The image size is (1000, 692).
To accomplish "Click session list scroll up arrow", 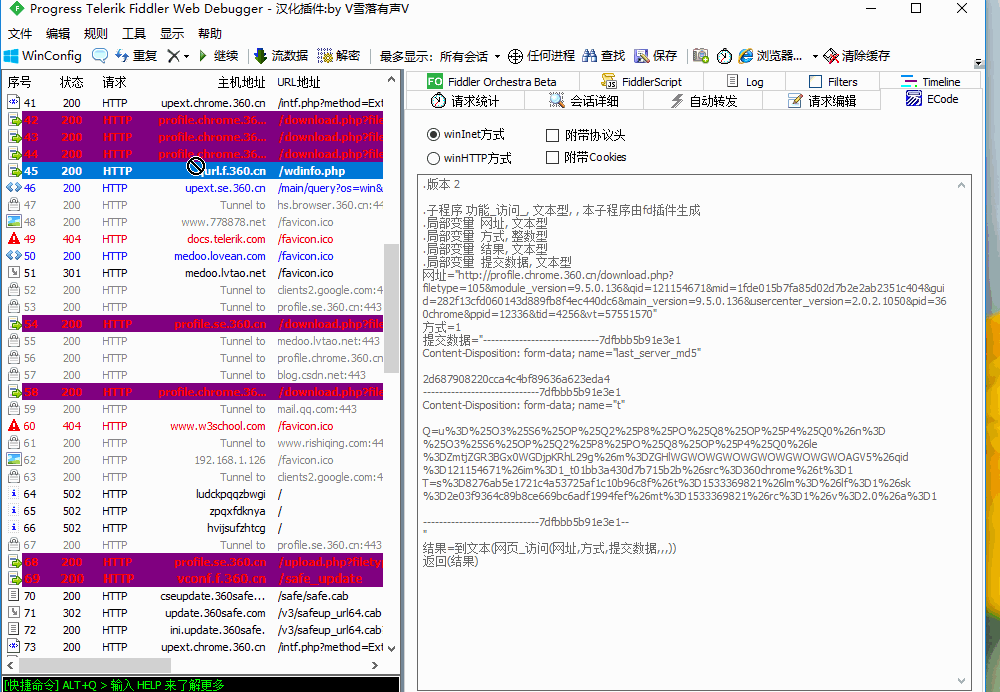I will [x=391, y=80].
